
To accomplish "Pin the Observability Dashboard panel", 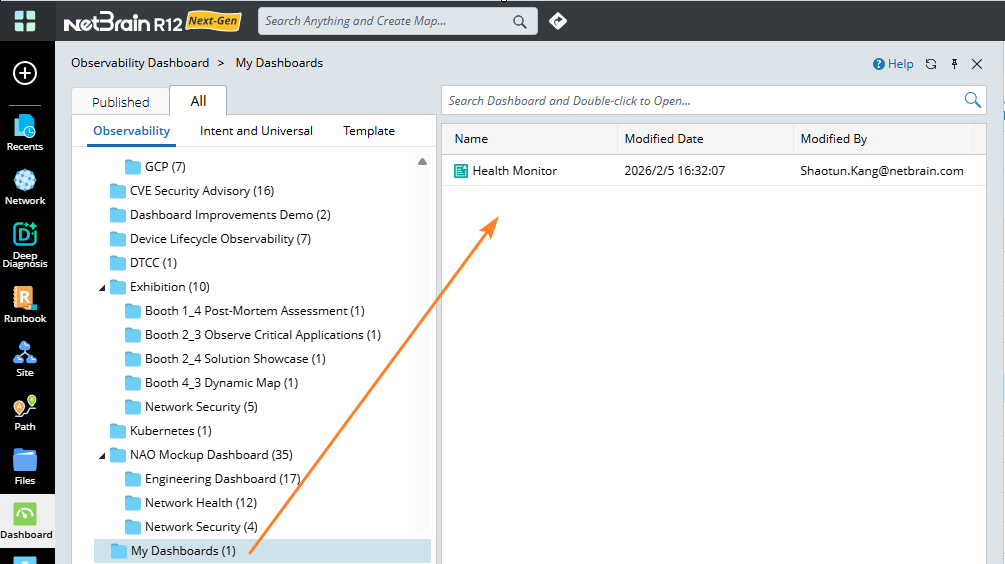I will click(x=954, y=64).
